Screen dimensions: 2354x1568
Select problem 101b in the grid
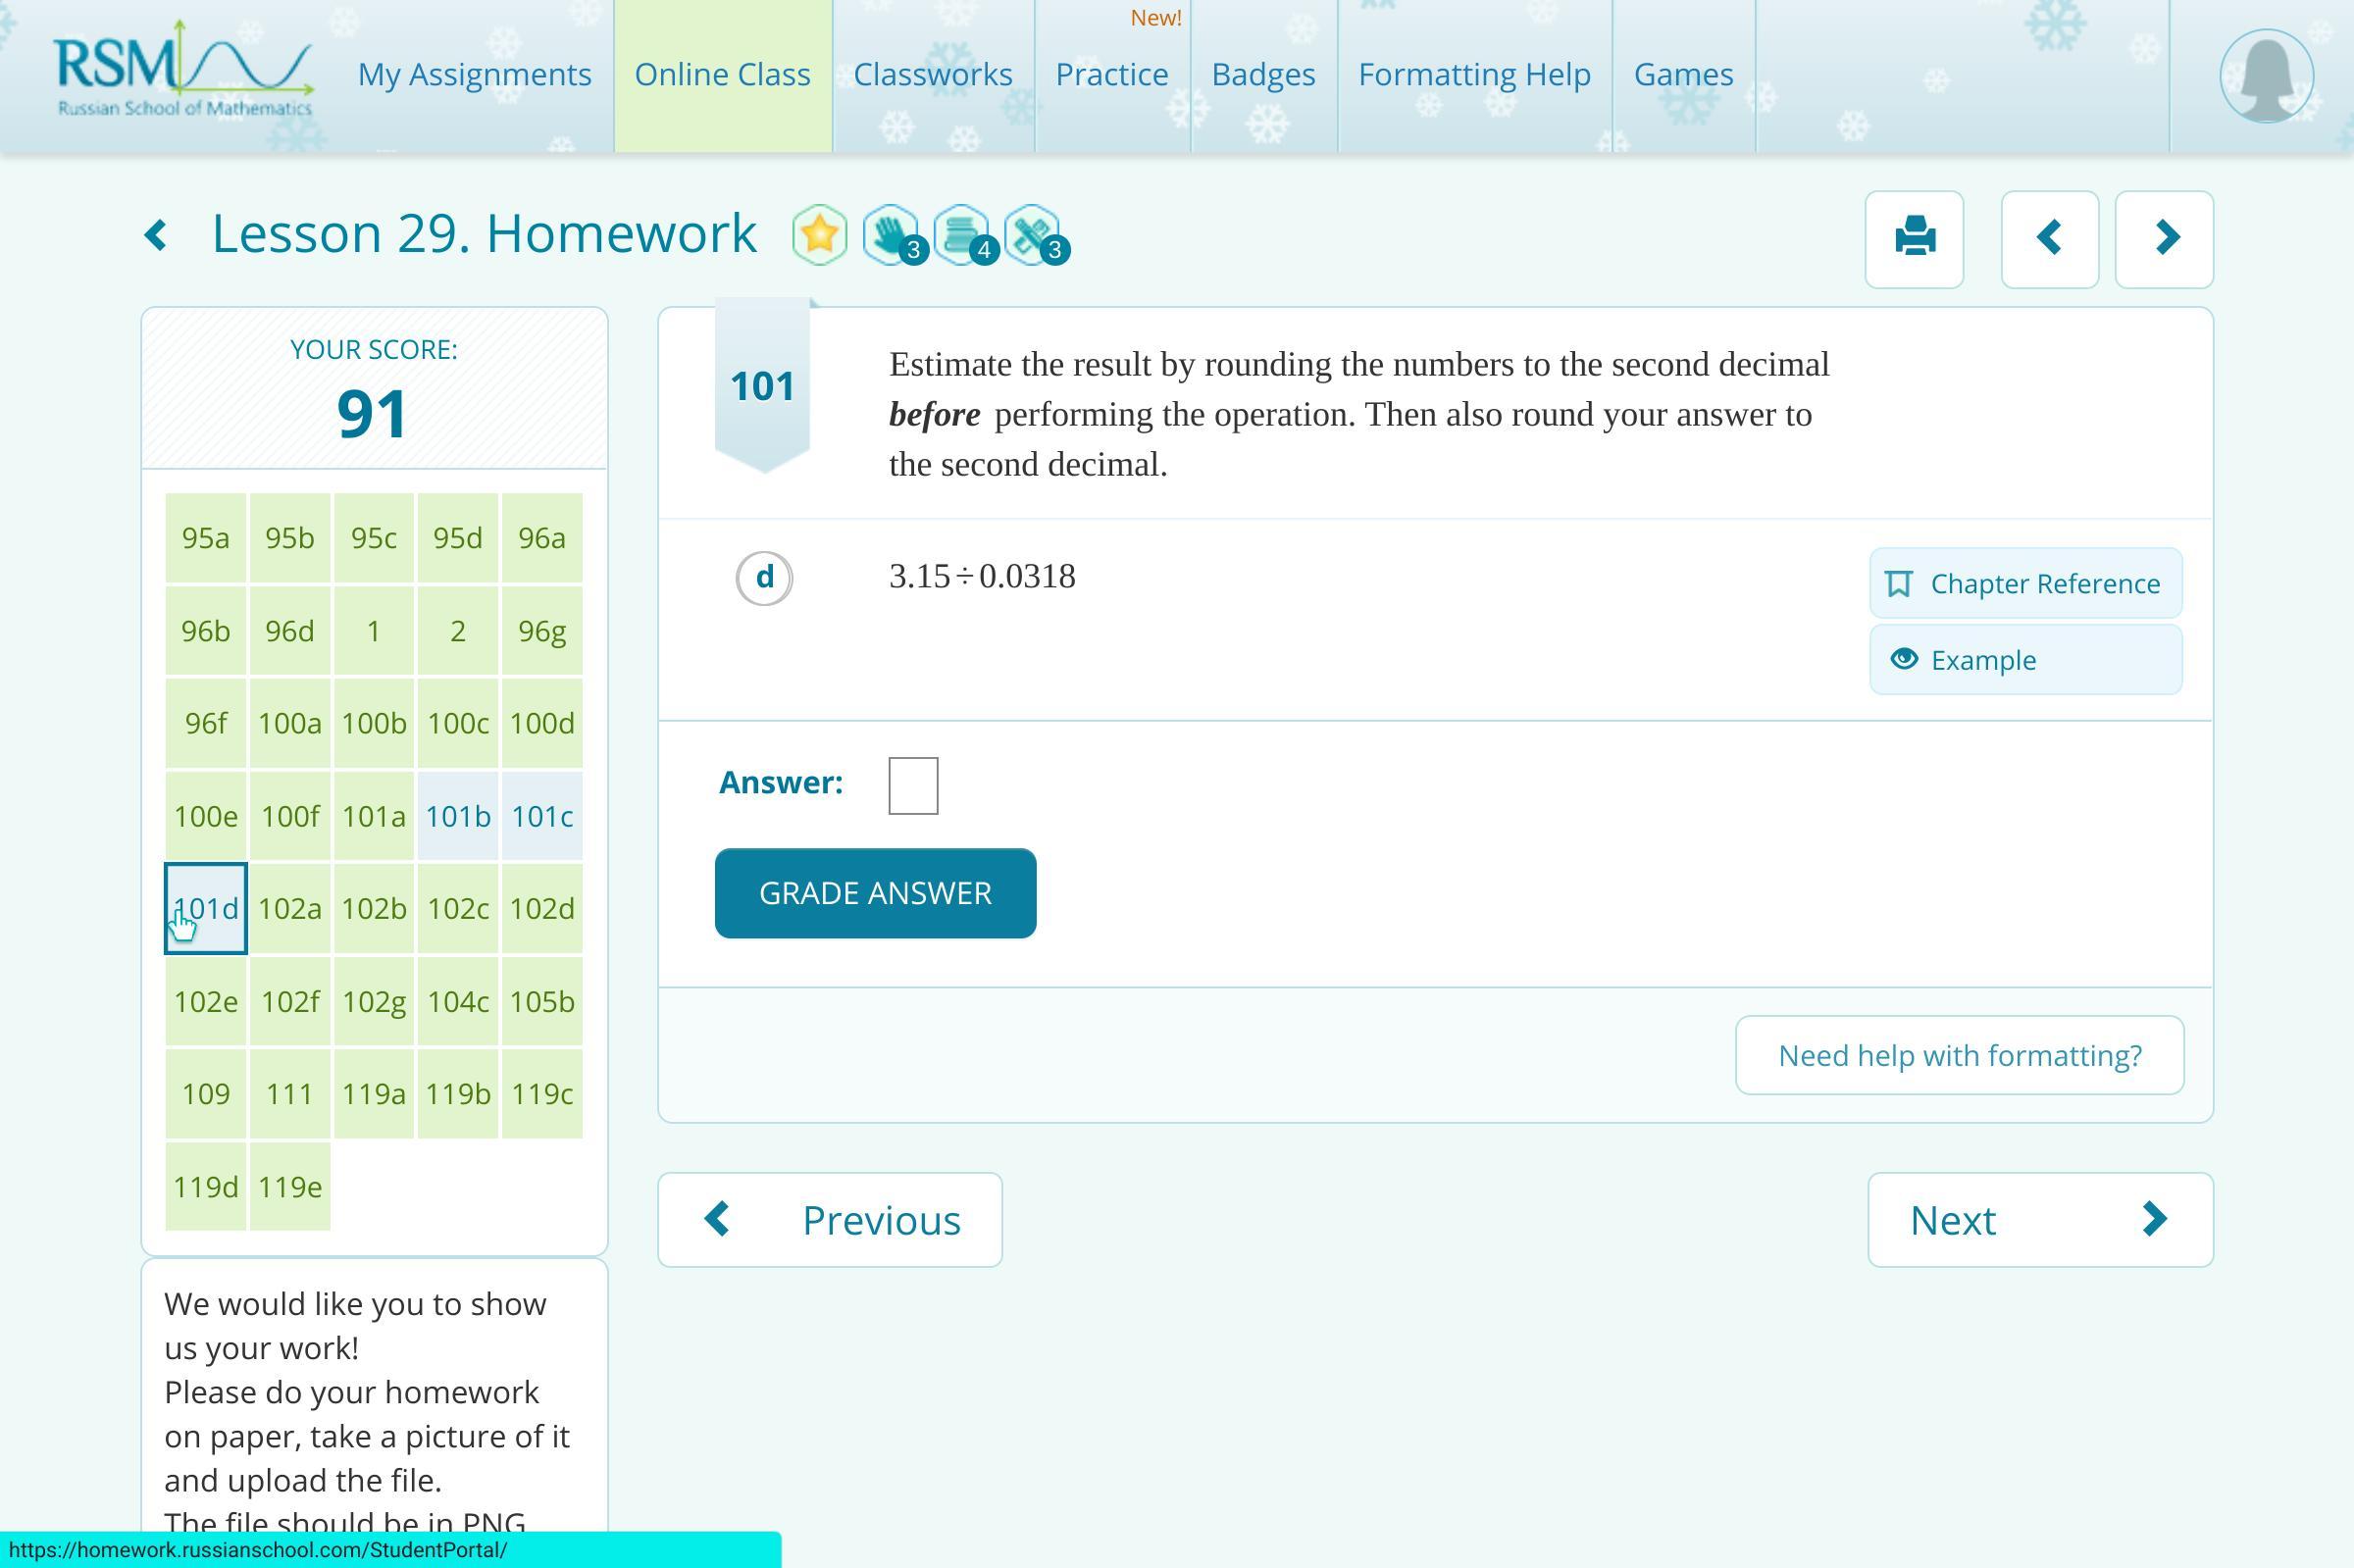[x=457, y=816]
